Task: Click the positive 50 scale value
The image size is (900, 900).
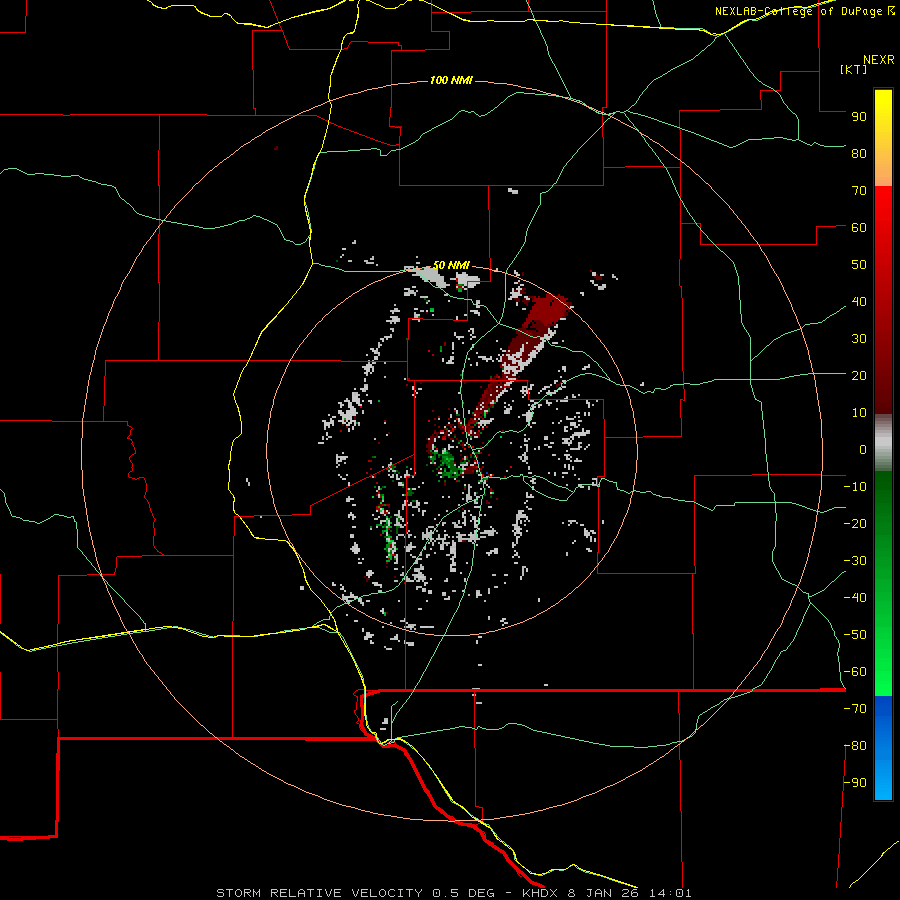Action: pos(859,265)
